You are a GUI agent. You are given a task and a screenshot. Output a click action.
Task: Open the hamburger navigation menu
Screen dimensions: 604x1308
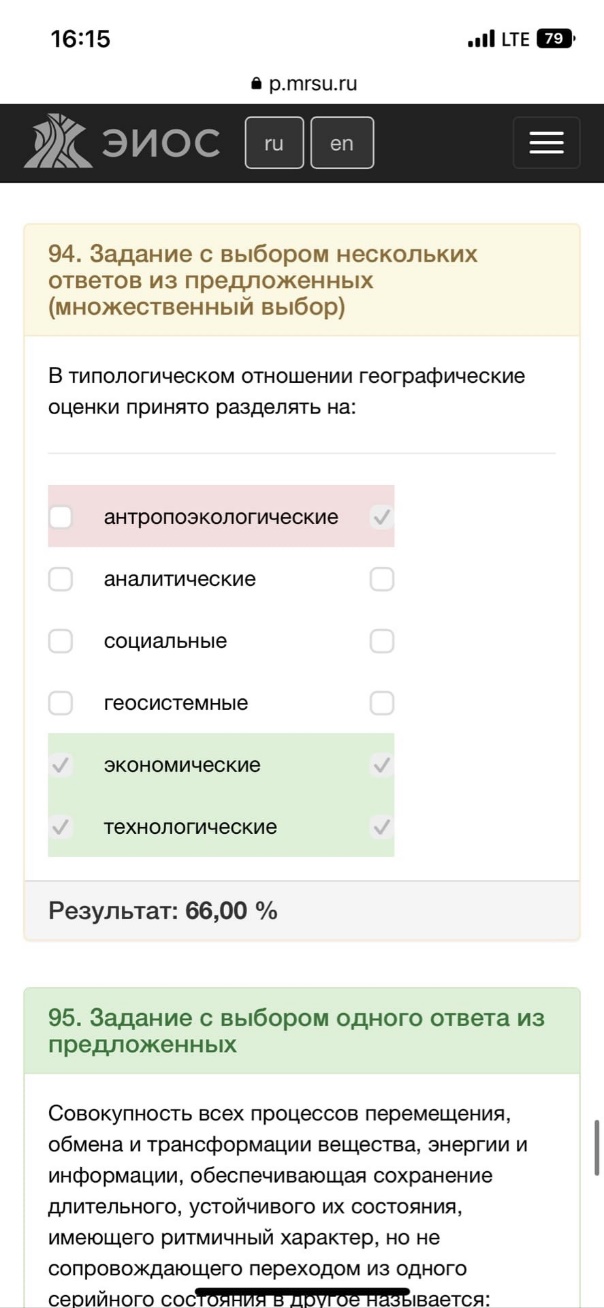point(546,143)
